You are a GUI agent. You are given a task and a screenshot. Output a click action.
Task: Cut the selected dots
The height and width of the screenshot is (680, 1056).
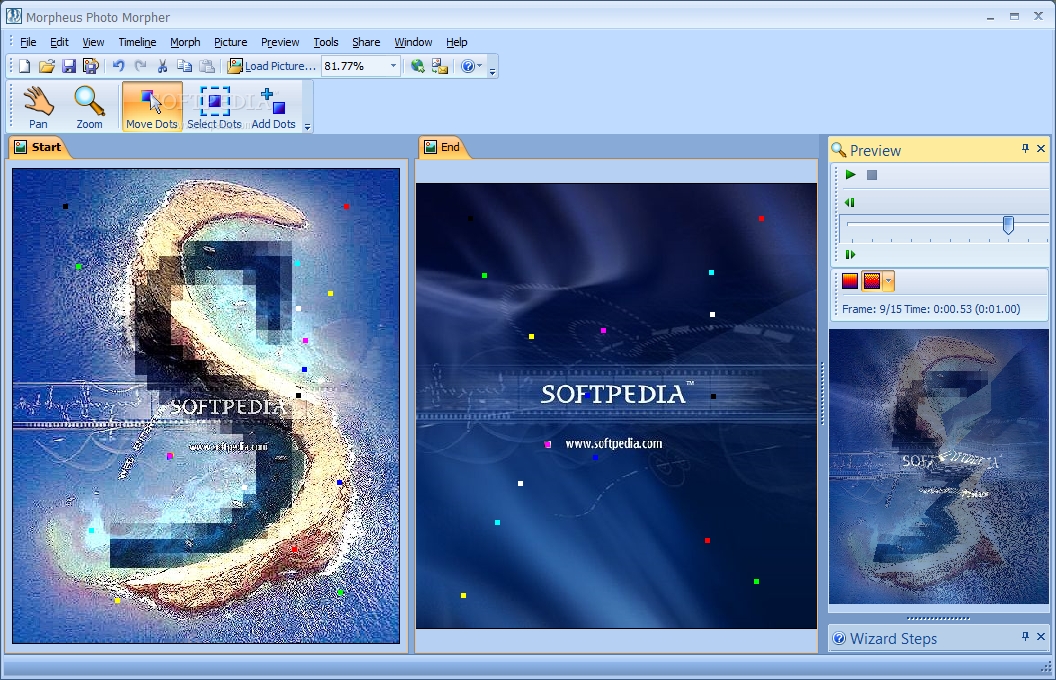[x=162, y=66]
